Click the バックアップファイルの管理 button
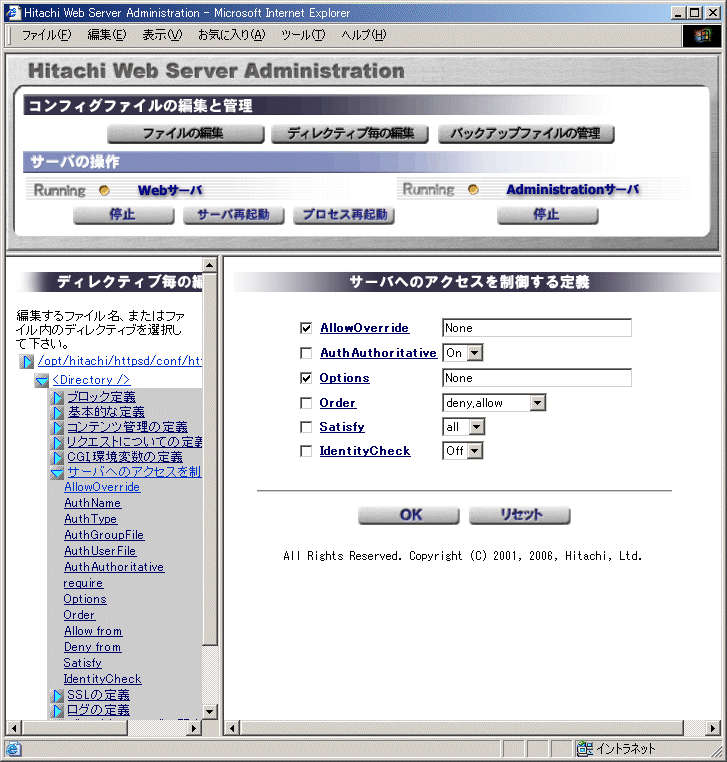Screen dimensions: 727x762 (526, 134)
